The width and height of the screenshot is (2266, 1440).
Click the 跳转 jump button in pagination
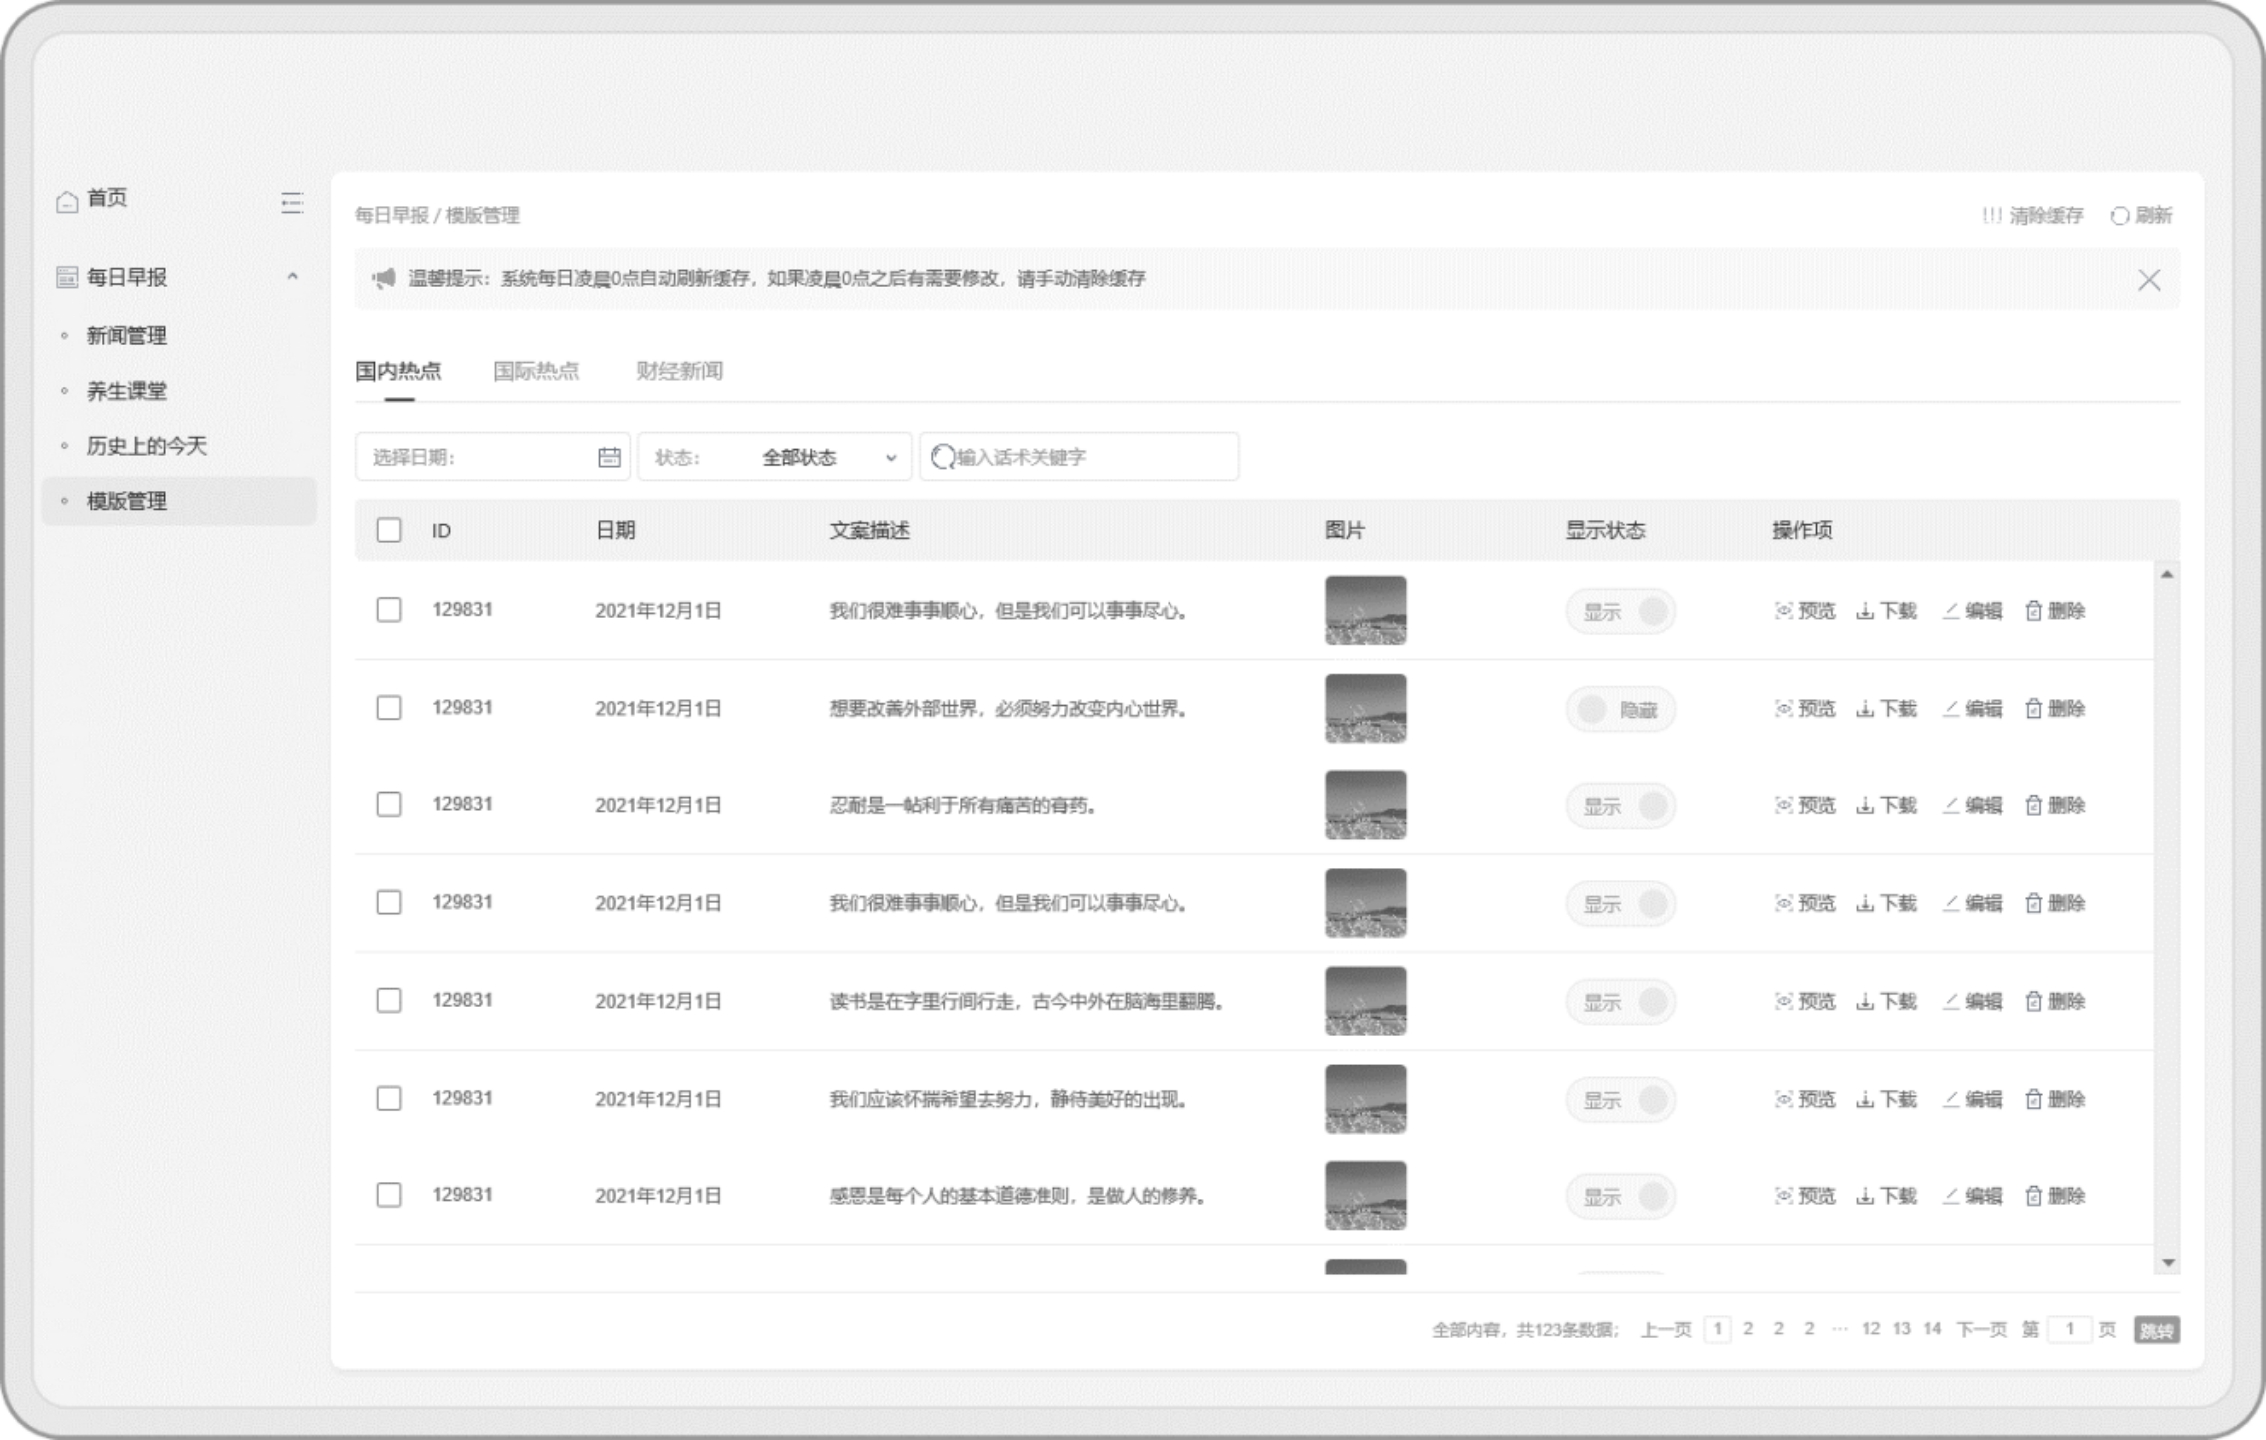(x=2156, y=1330)
